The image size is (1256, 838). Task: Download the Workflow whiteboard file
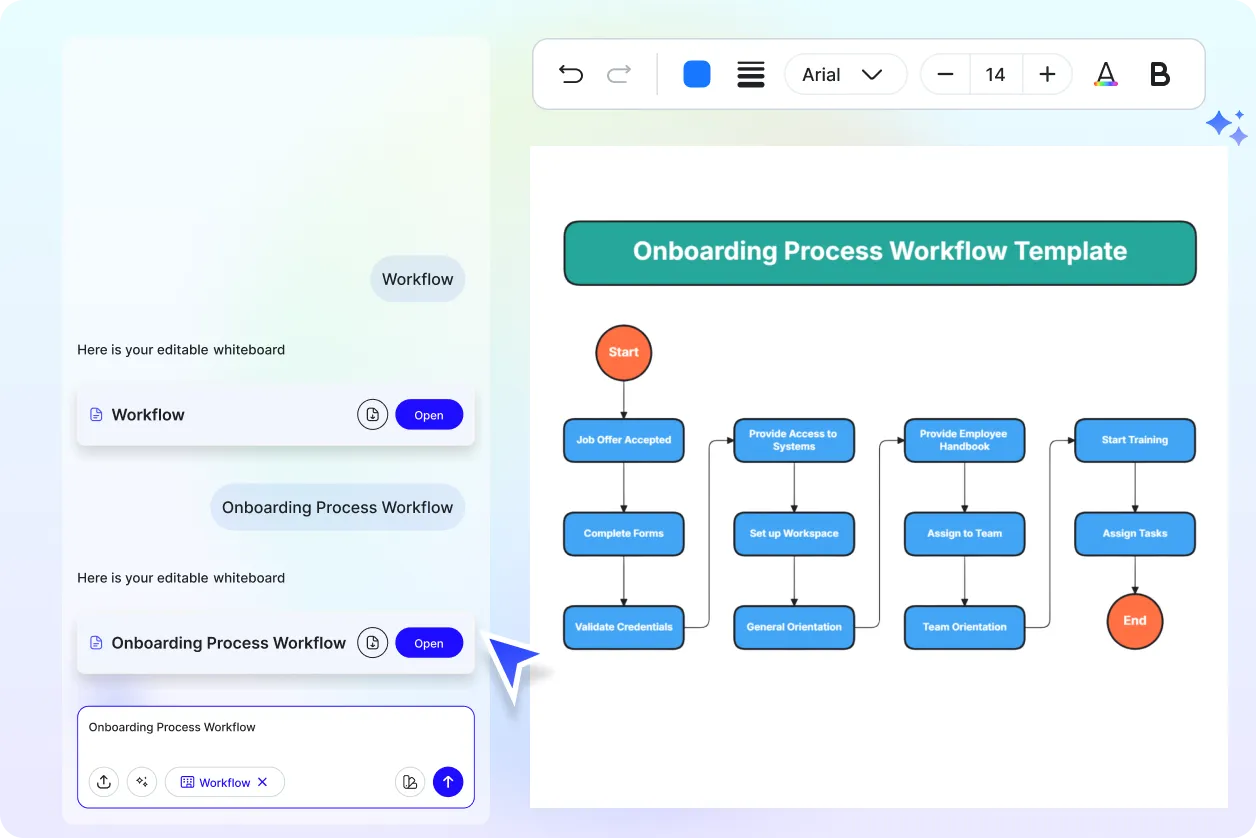[372, 415]
